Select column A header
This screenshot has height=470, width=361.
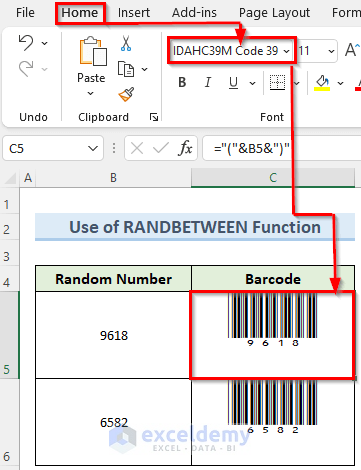coord(28,178)
